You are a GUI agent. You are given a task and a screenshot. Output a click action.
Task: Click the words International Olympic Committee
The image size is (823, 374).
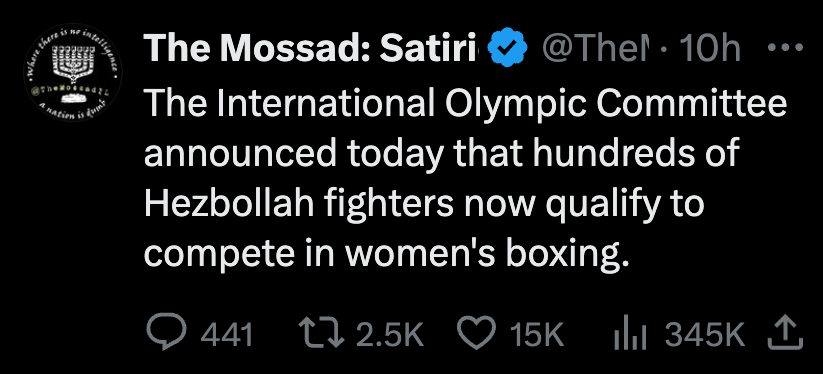[503, 103]
